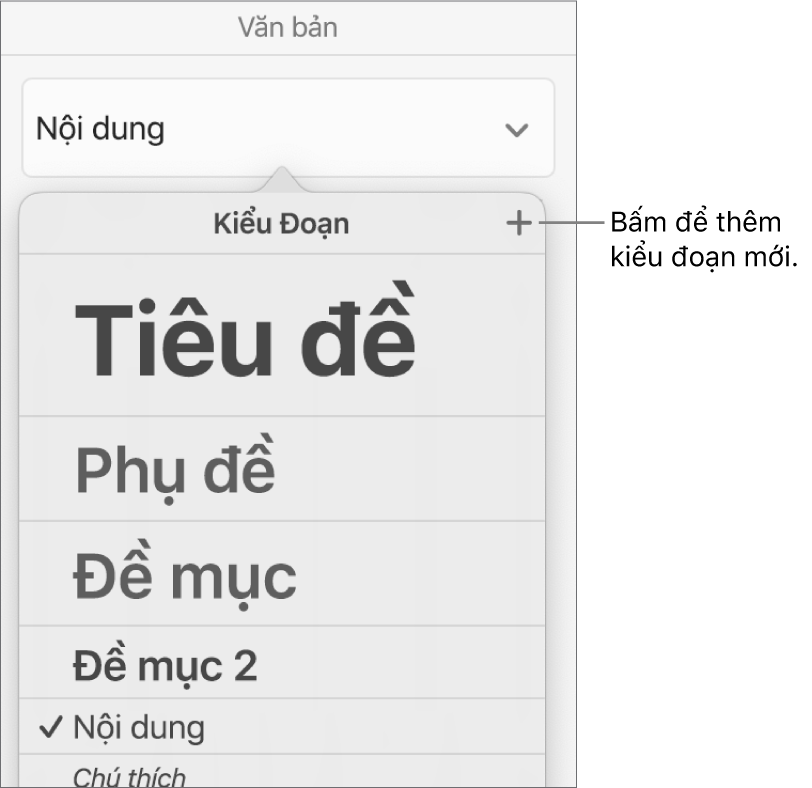Select the checked Nội dung style row
Viewport: 812px width, 788px height.
point(282,726)
